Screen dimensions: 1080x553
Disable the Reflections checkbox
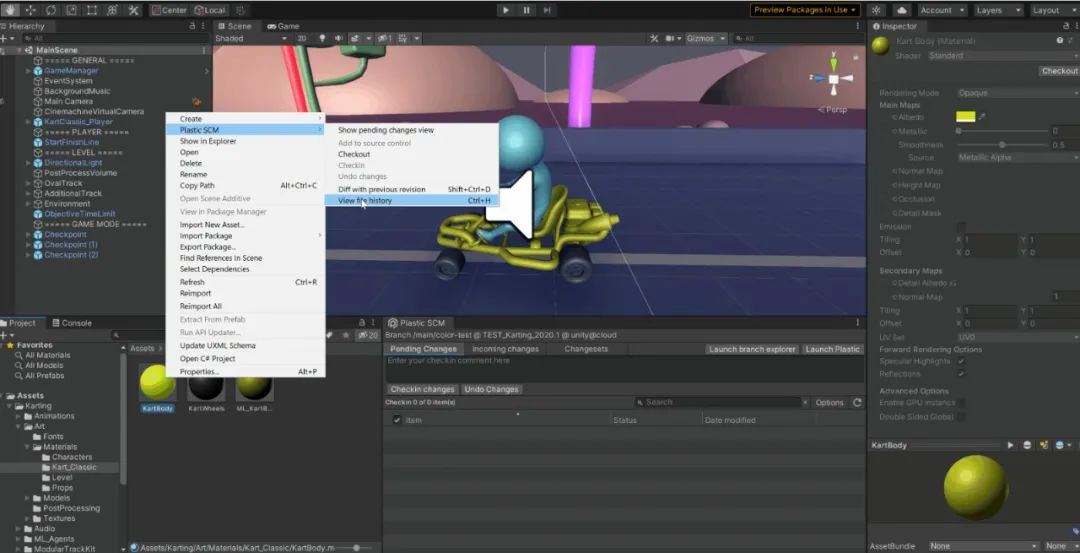click(x=961, y=373)
